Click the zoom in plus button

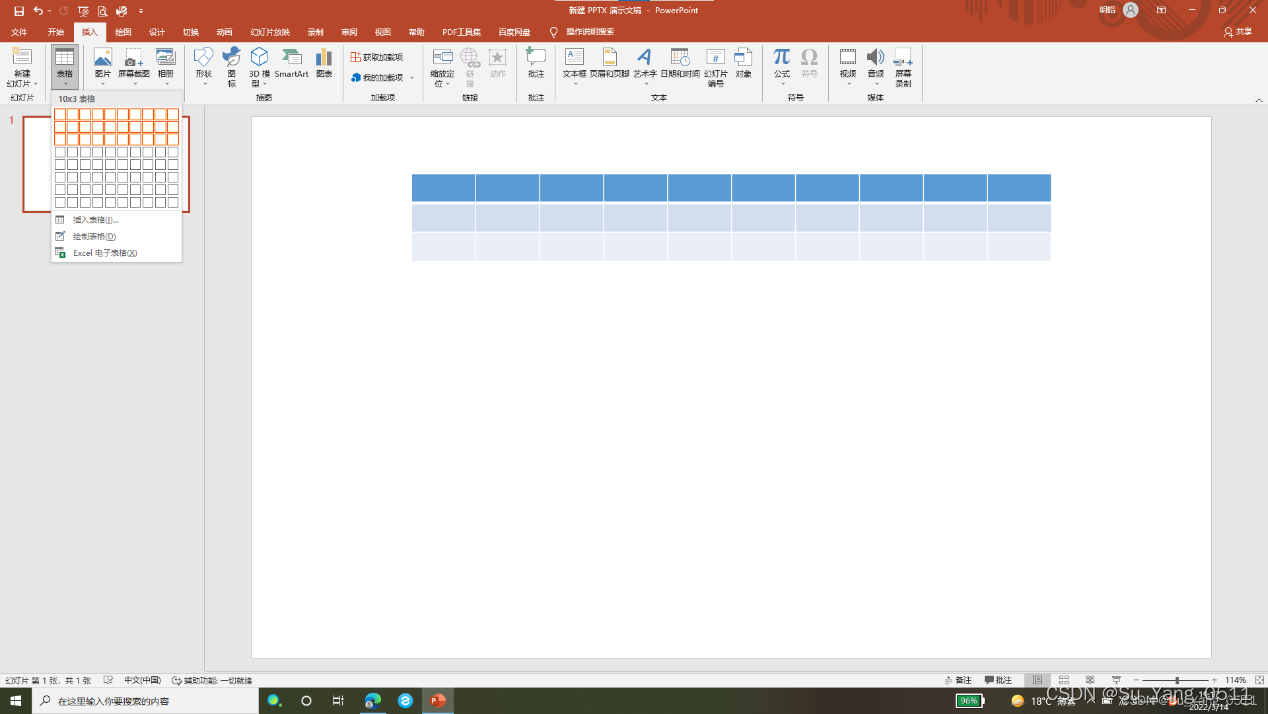pyautogui.click(x=1214, y=680)
